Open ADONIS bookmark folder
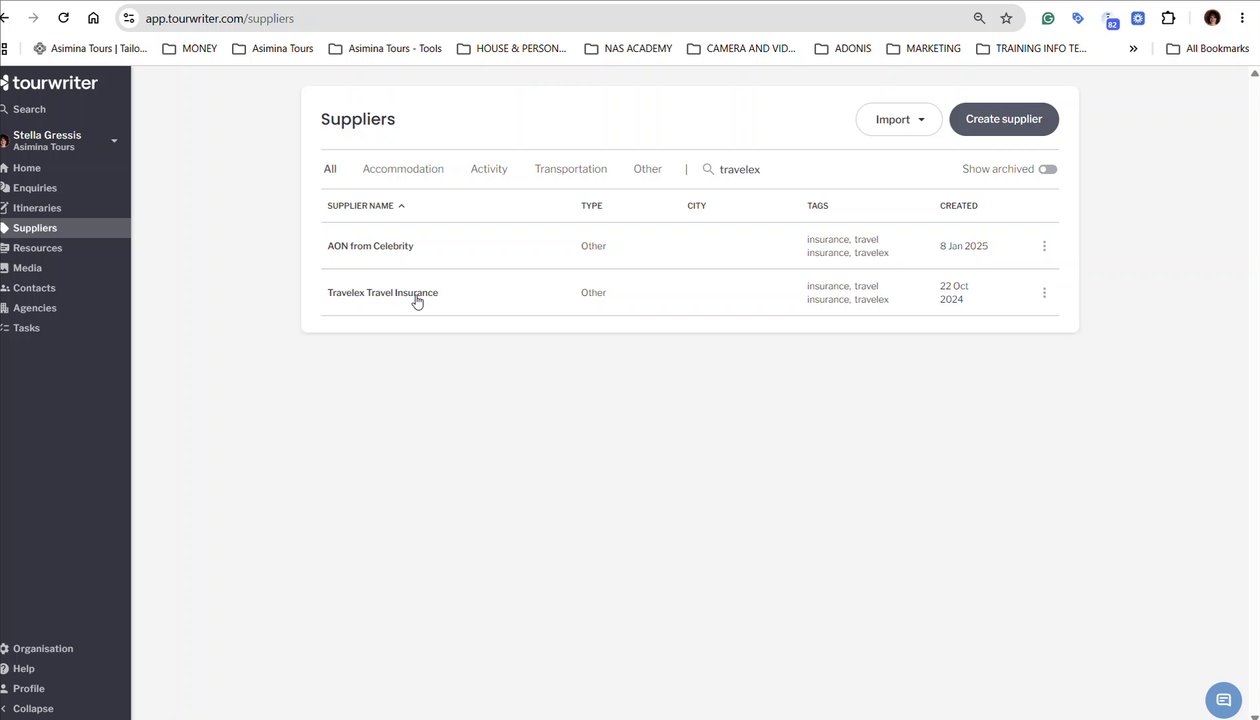 coord(842,48)
